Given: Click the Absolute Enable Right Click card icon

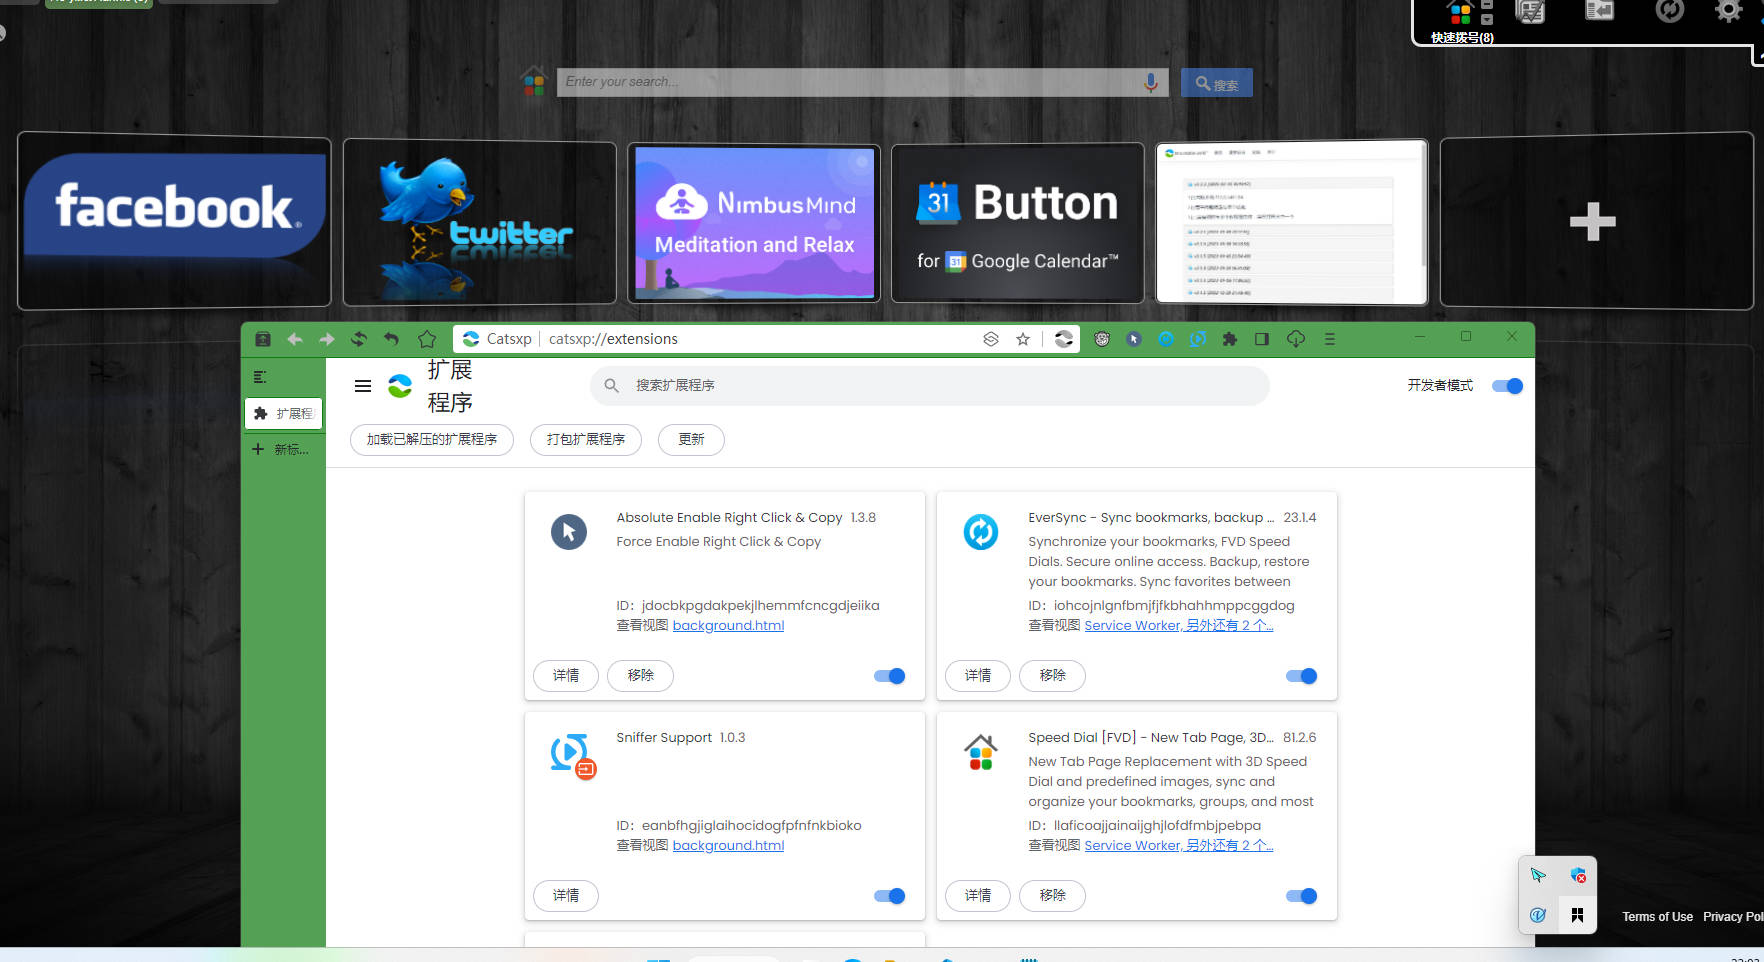Looking at the screenshot, I should coord(569,531).
